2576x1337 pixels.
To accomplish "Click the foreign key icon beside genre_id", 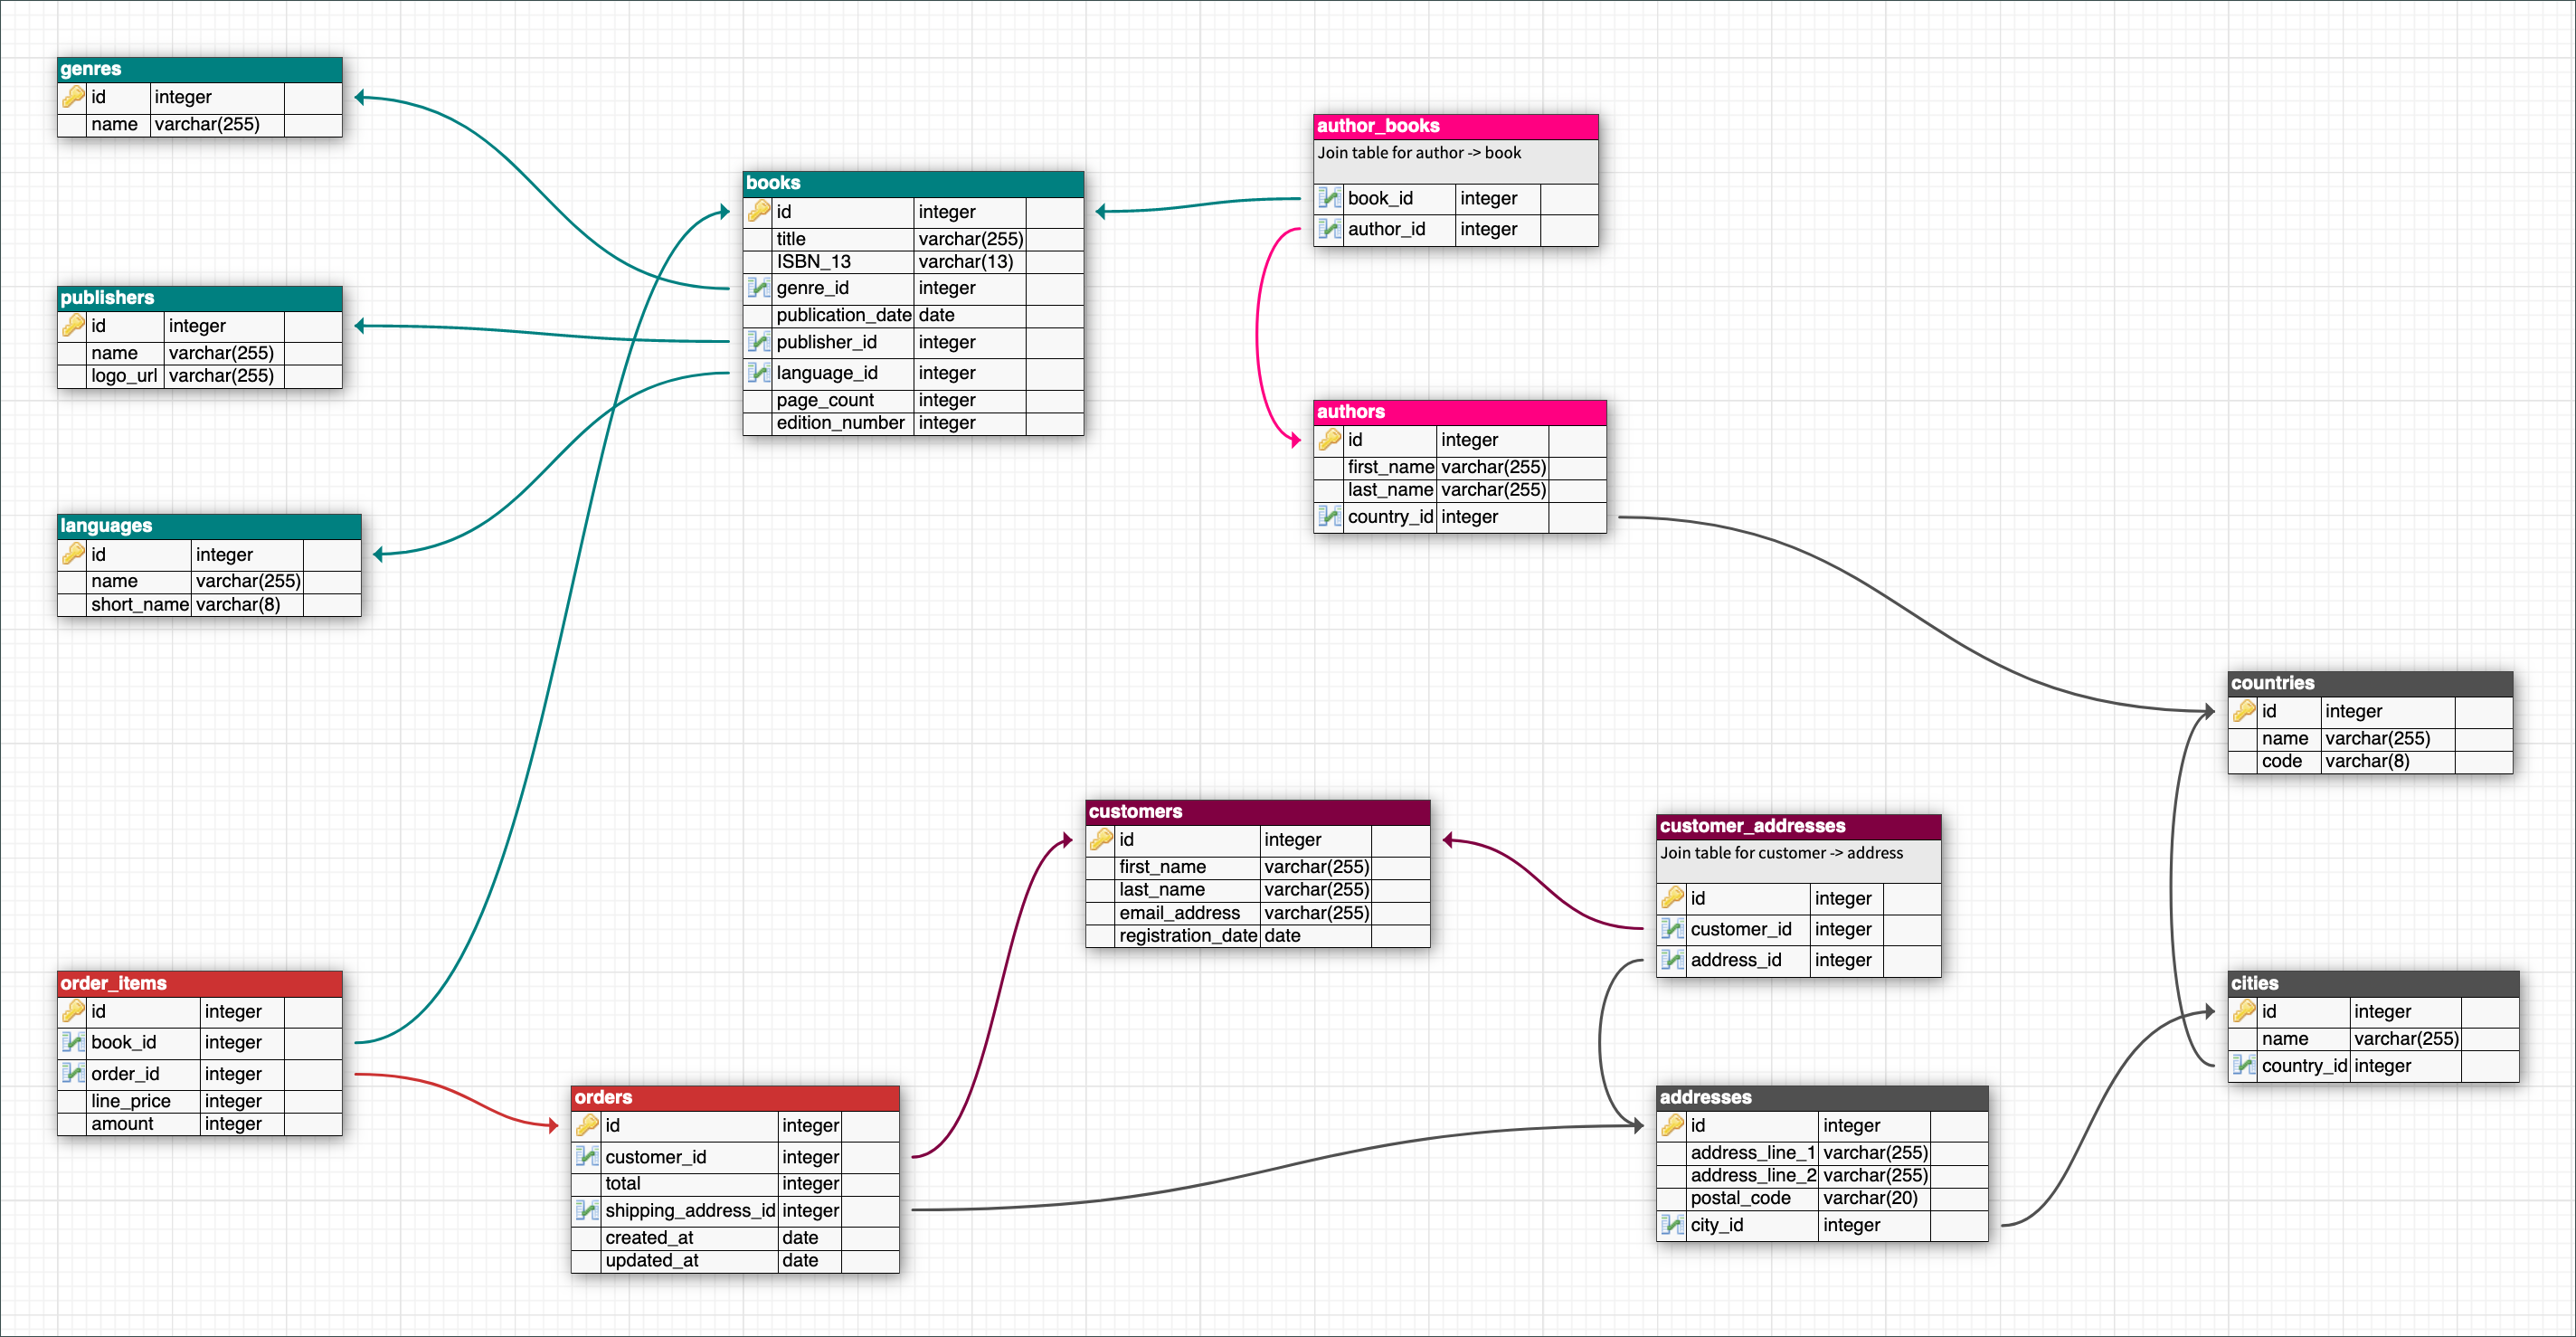I will (759, 288).
